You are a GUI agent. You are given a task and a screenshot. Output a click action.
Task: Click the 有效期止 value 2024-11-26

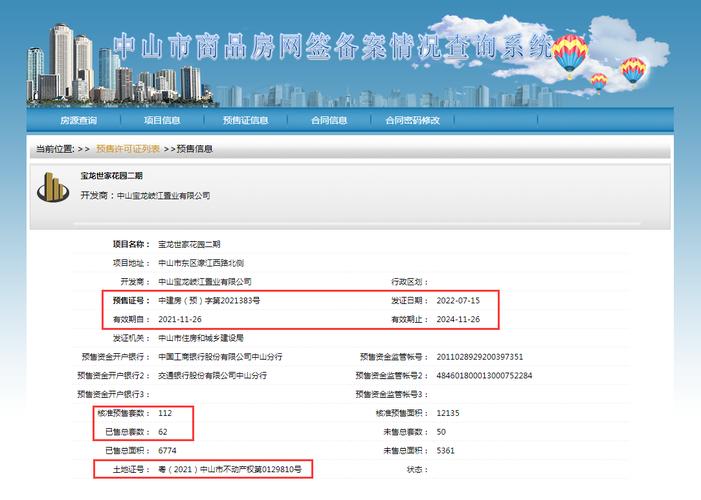pos(458,319)
